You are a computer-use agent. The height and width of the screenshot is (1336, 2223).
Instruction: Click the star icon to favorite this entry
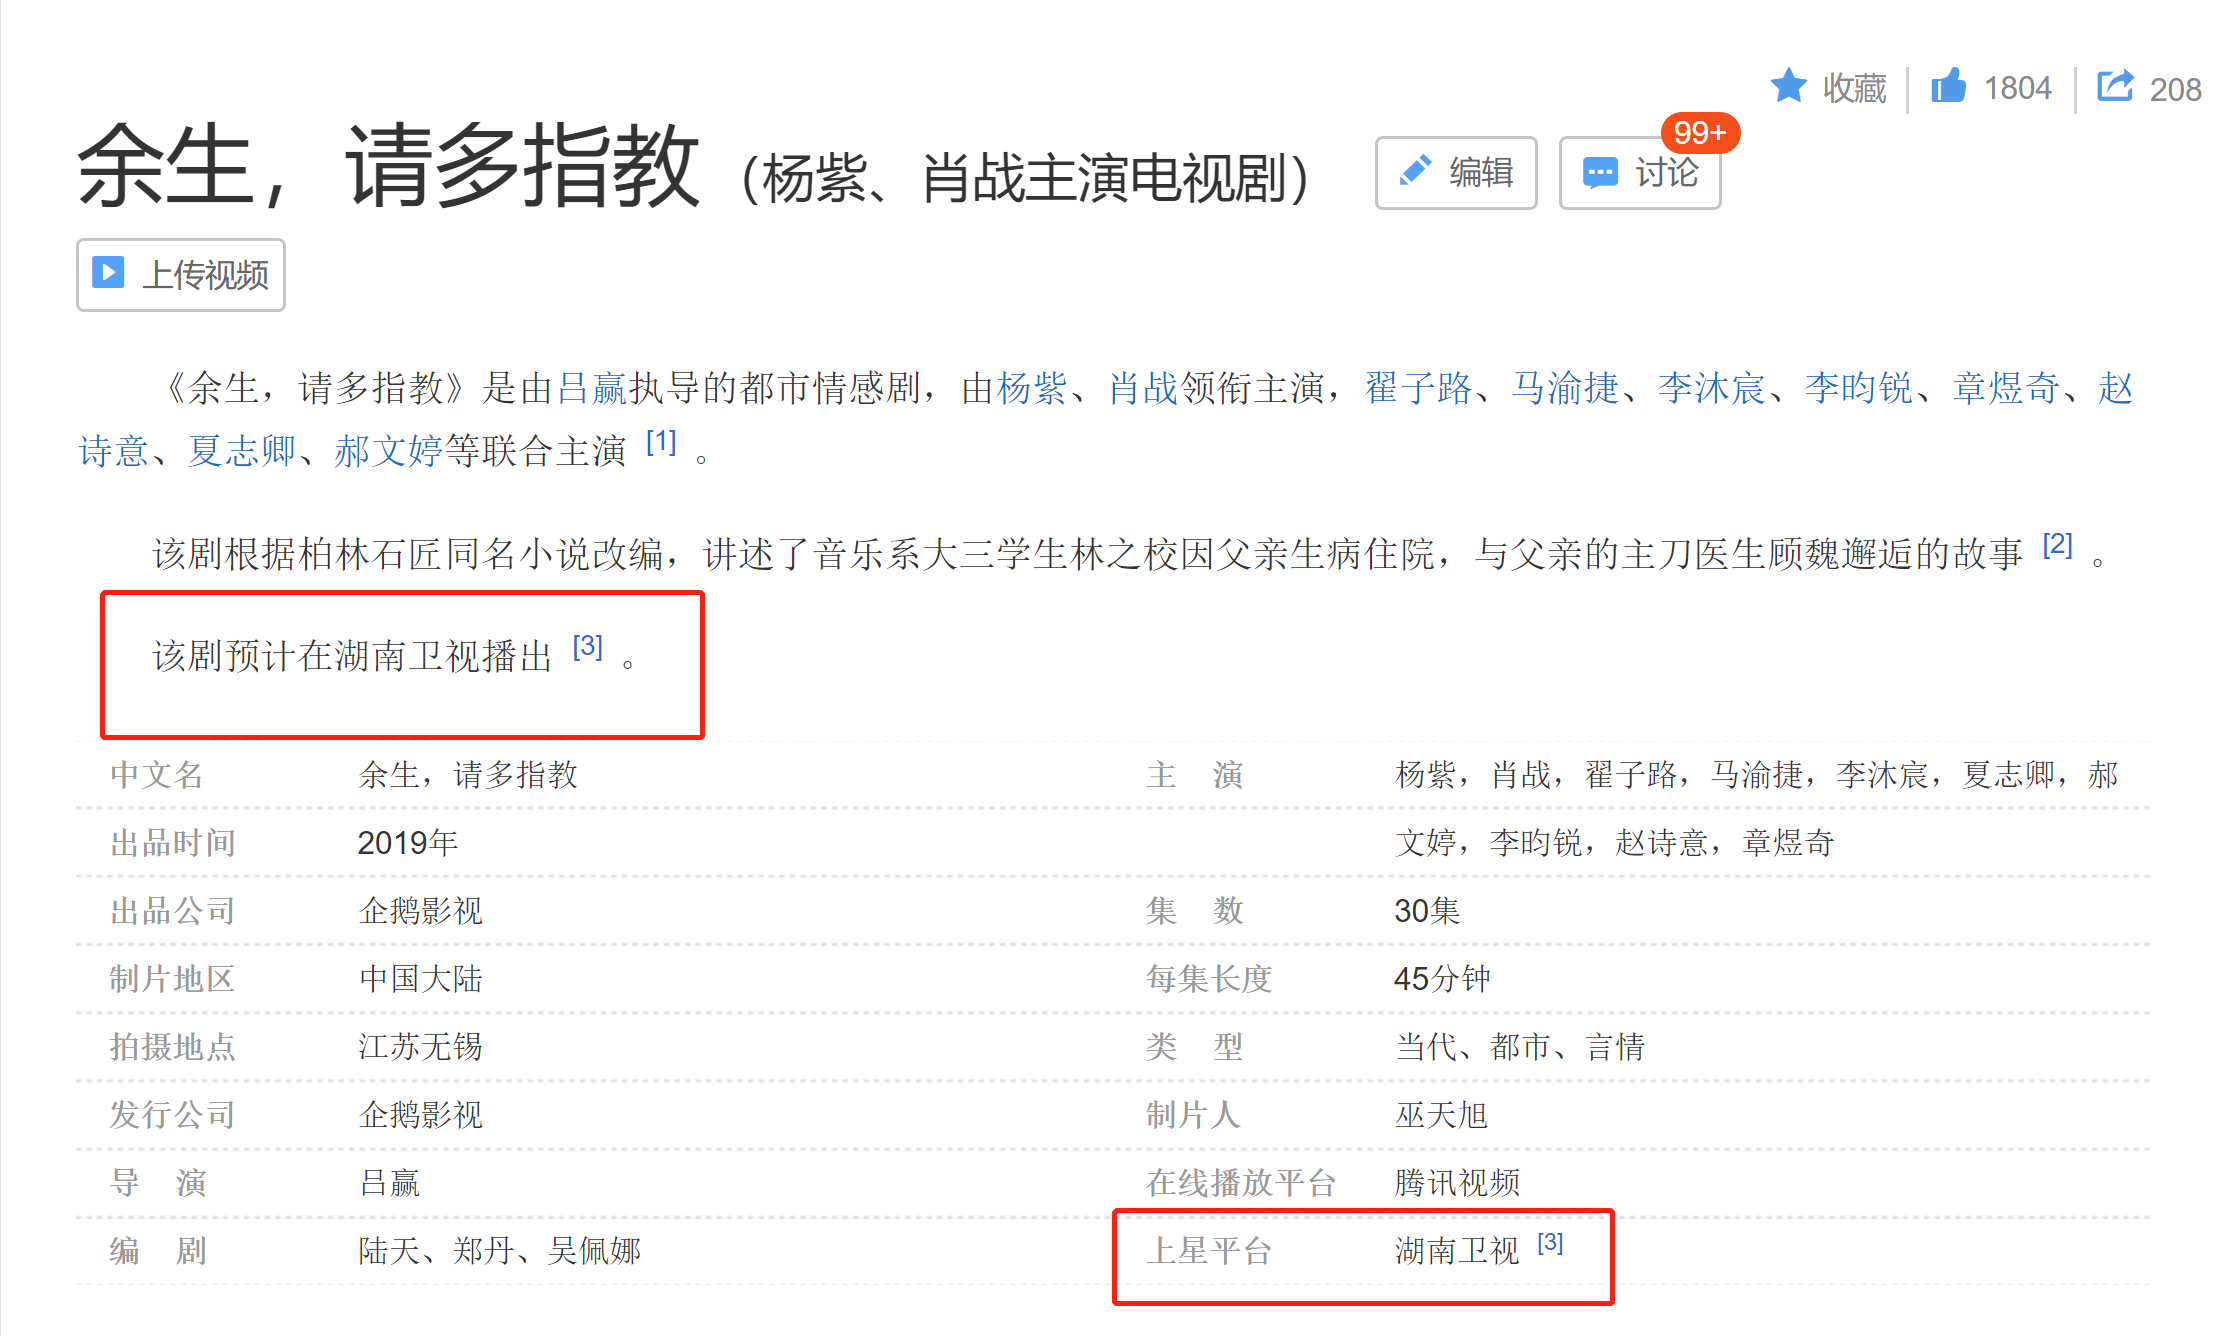(x=1791, y=86)
